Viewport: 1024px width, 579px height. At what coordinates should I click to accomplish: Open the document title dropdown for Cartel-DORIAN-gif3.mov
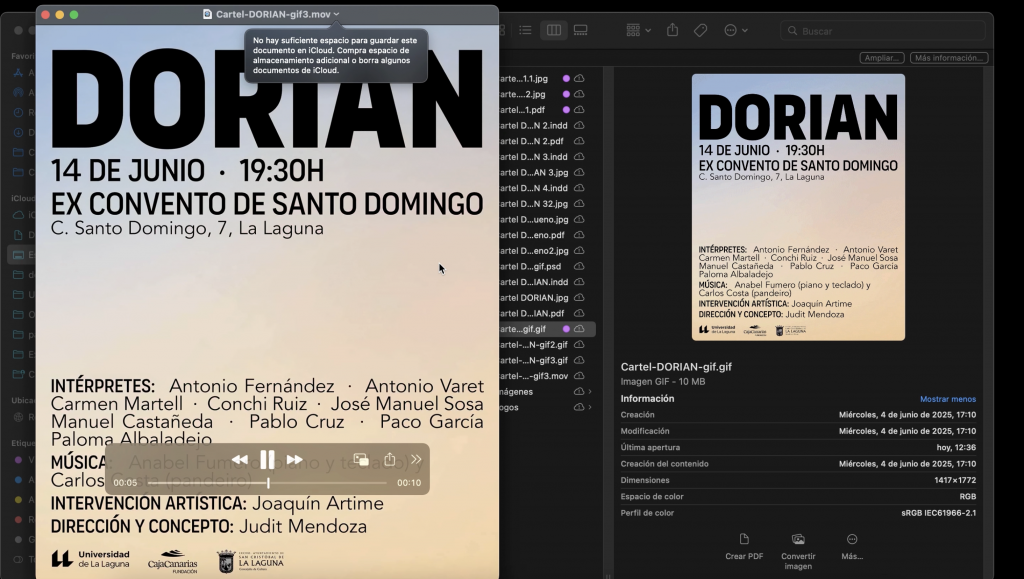click(337, 14)
